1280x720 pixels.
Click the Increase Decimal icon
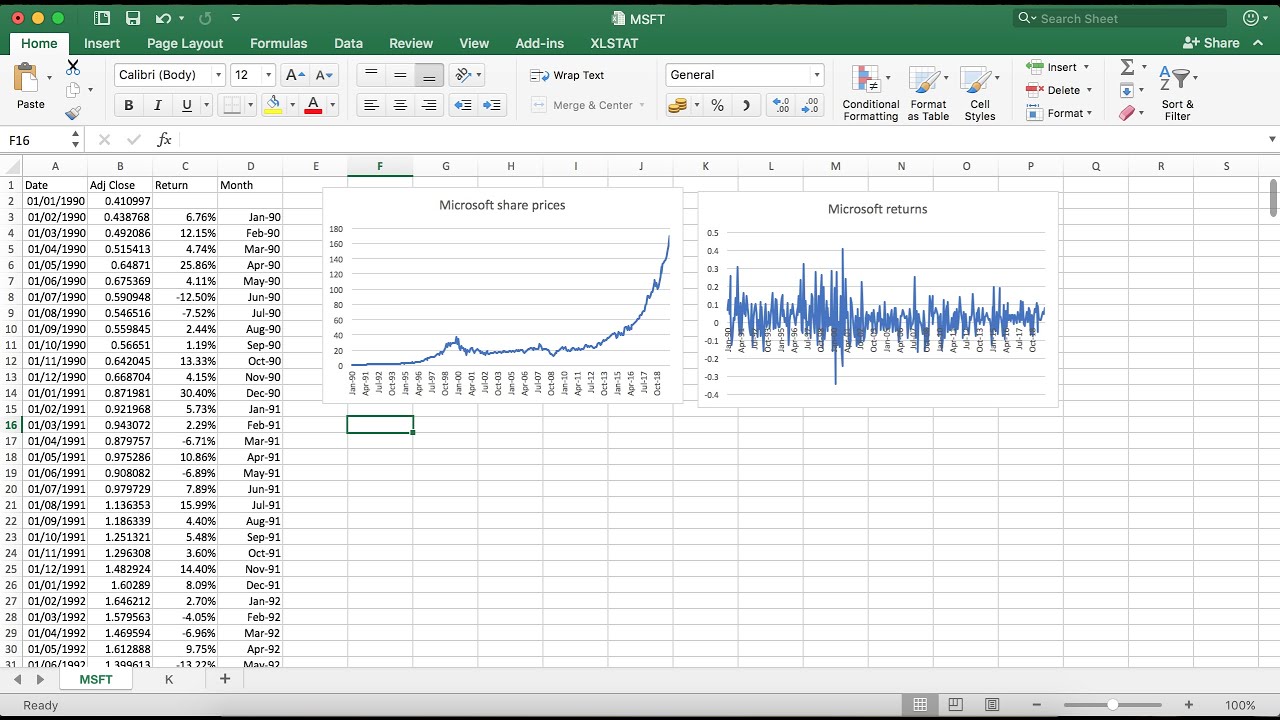pos(782,105)
